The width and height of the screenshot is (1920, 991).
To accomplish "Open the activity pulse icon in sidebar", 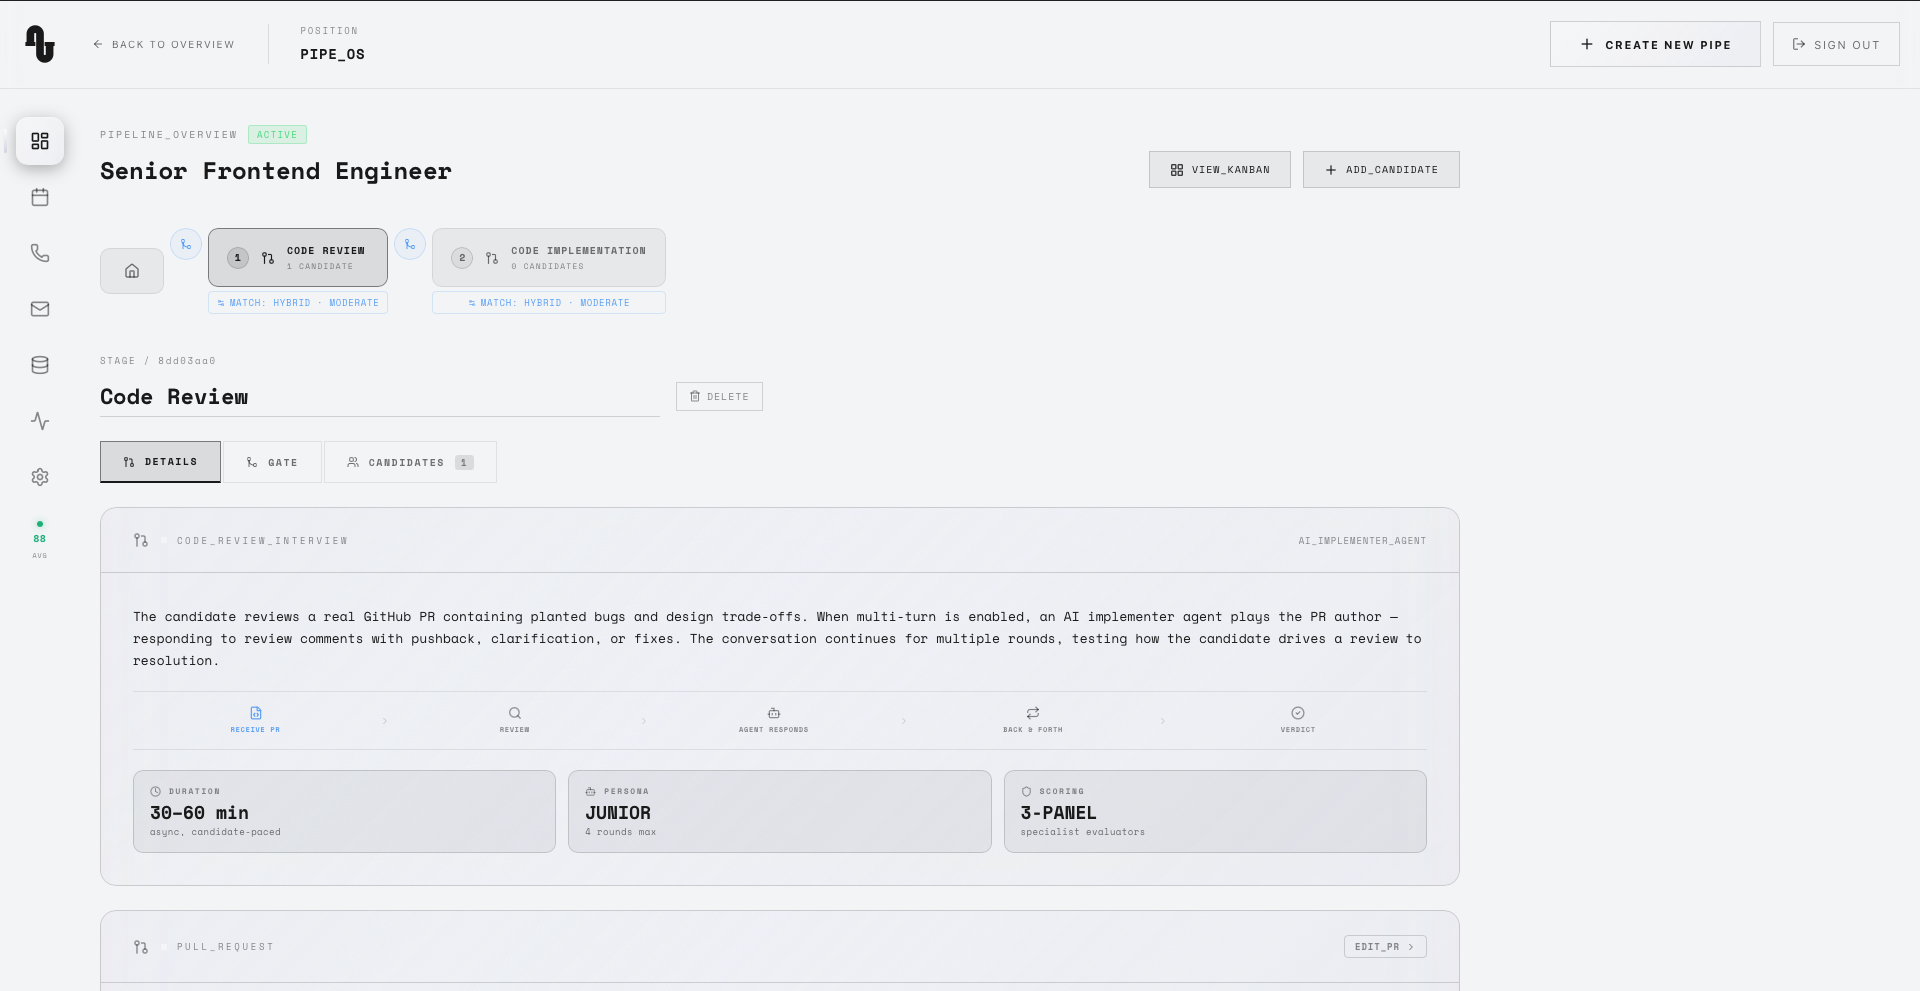I will [40, 421].
